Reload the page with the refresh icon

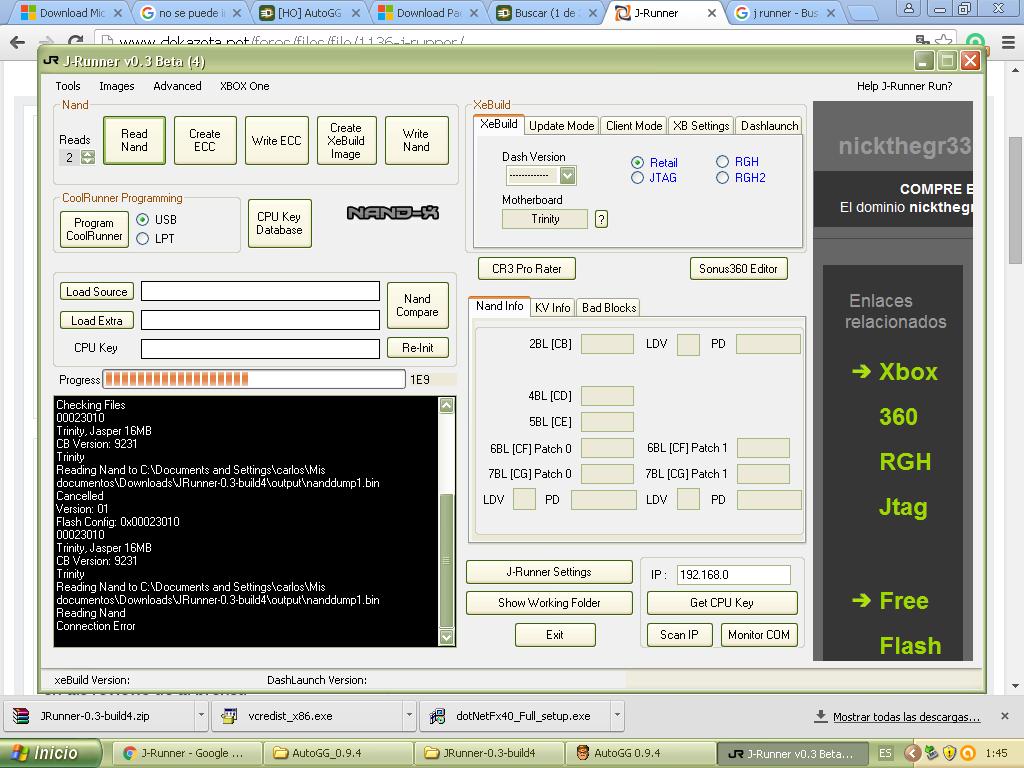76,42
